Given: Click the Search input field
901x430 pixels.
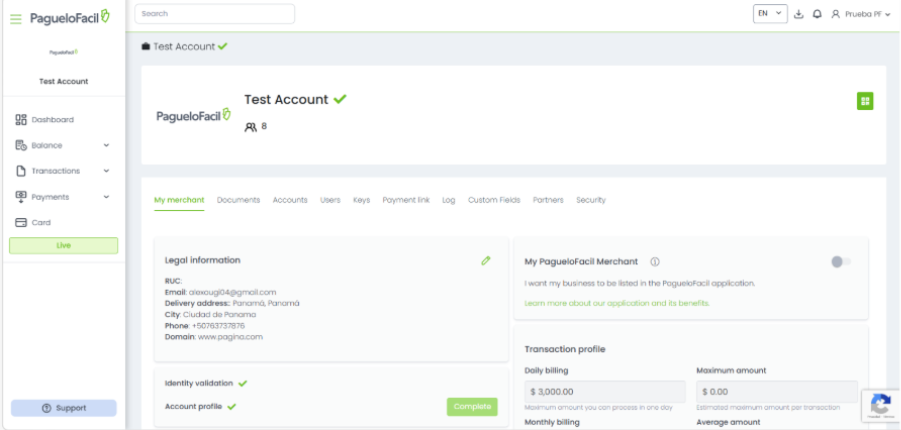Looking at the screenshot, I should pos(215,14).
